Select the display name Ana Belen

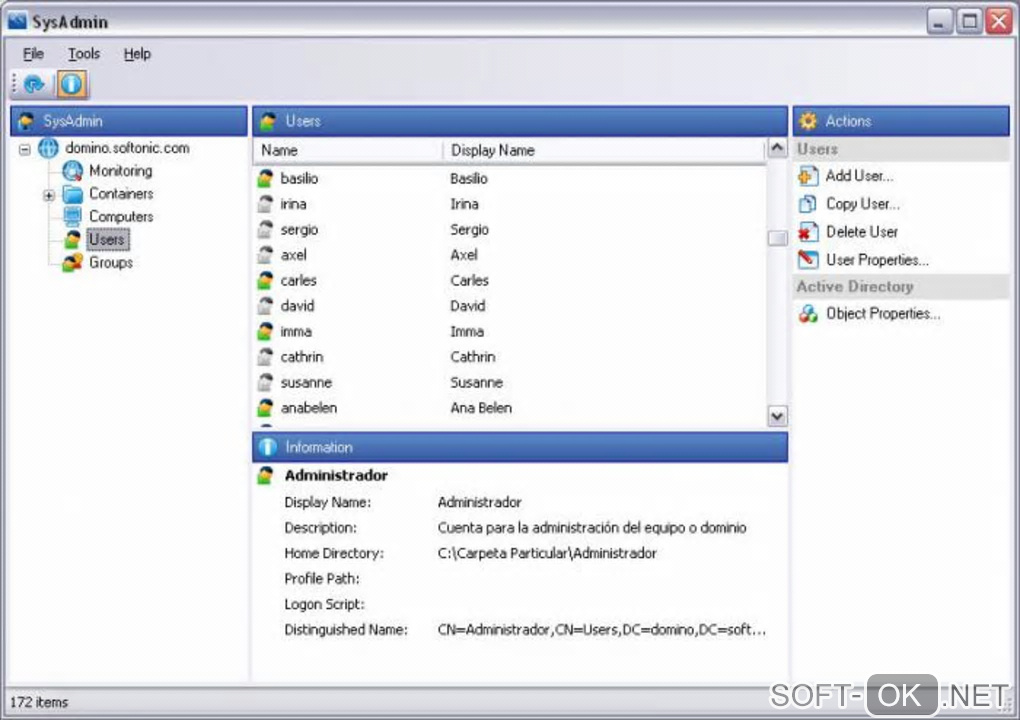coord(481,408)
